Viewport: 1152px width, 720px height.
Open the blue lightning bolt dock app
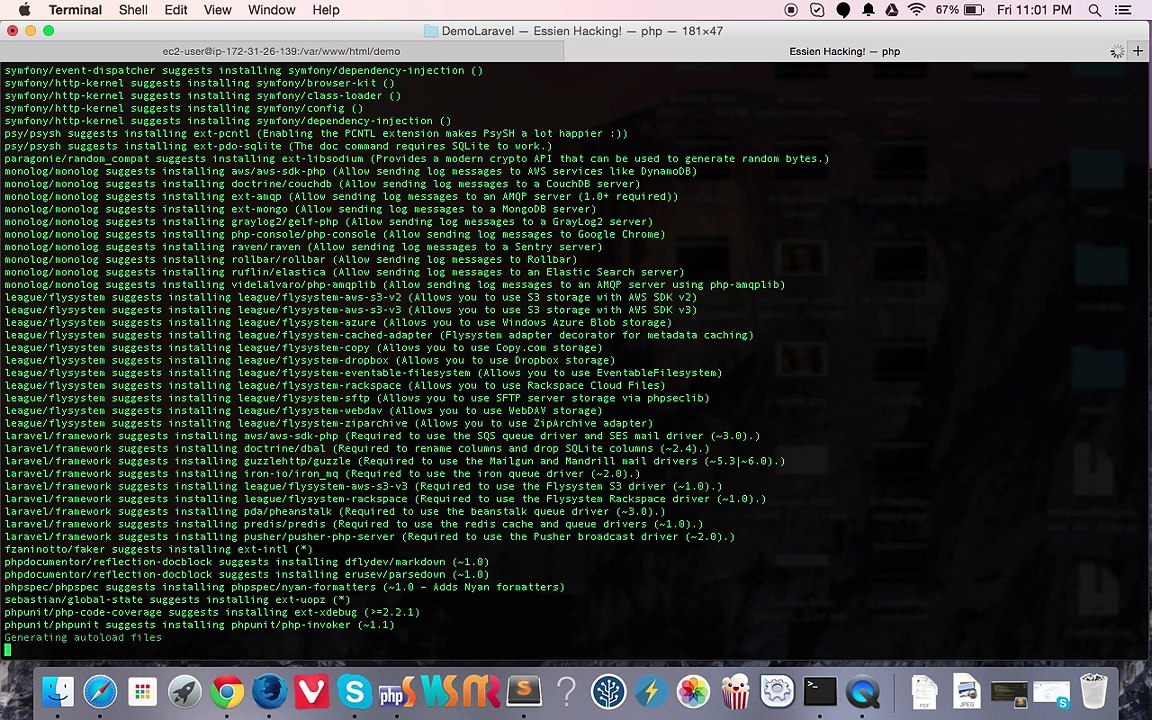tap(651, 691)
